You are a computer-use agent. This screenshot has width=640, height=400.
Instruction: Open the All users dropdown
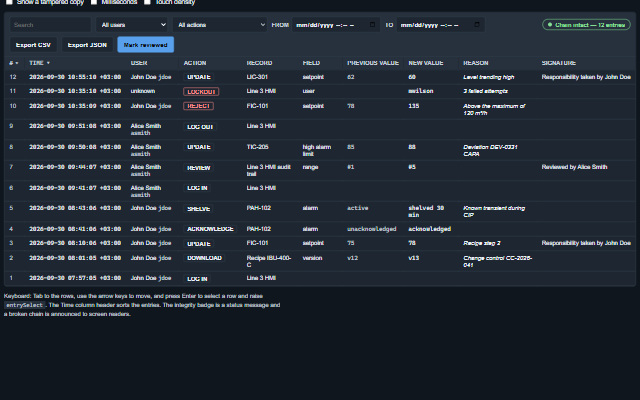[x=132, y=25]
